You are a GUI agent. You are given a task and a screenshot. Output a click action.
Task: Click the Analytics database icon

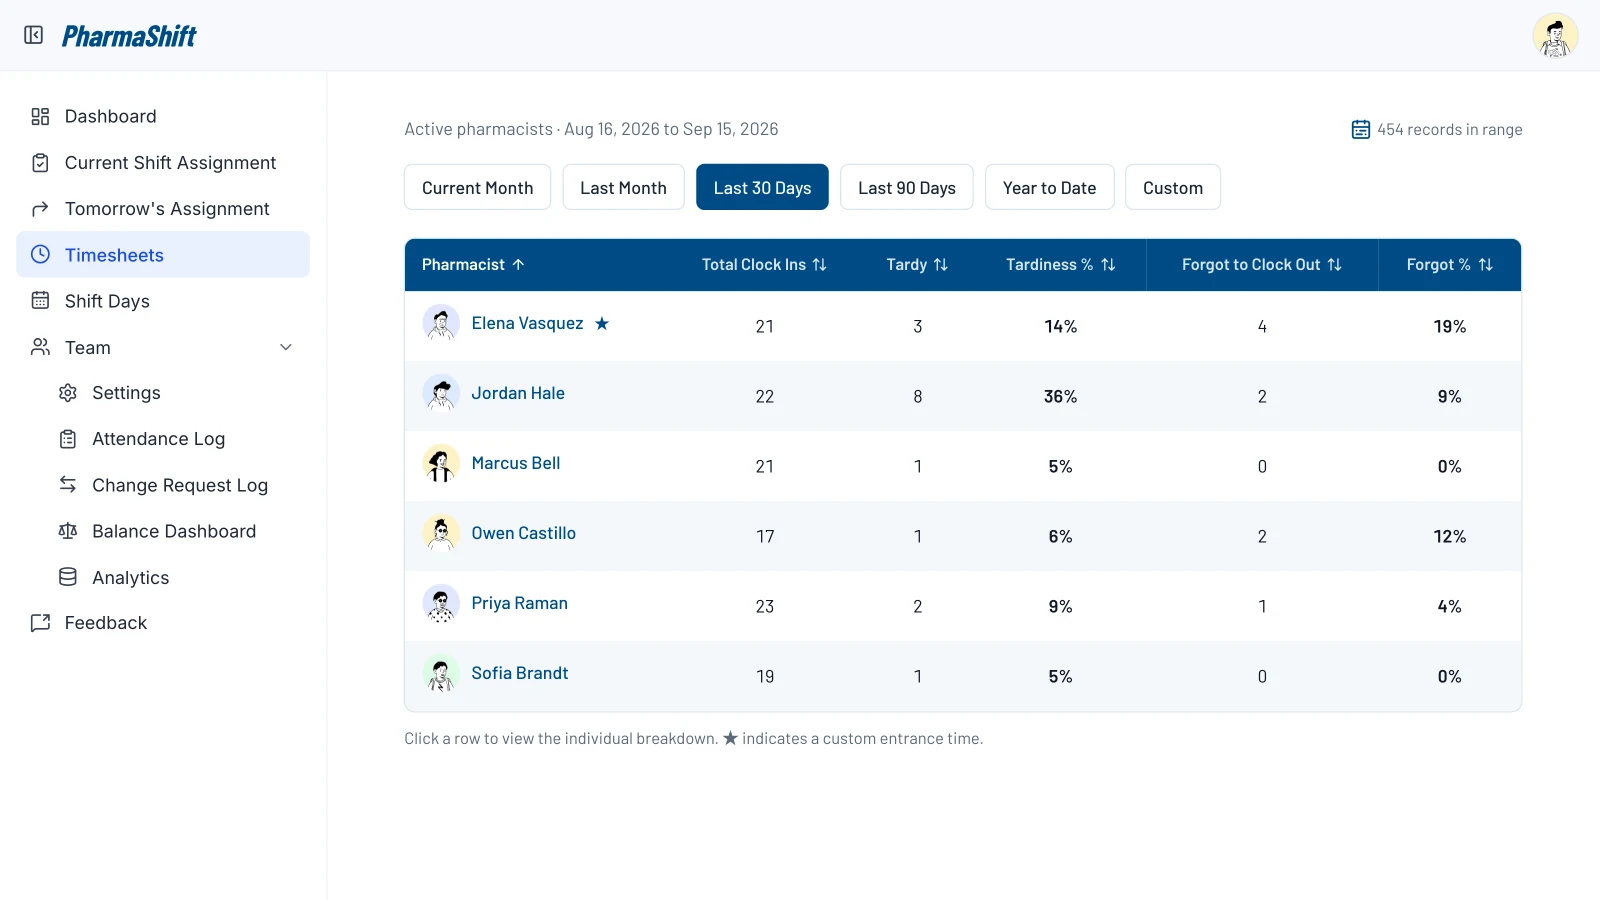tap(68, 577)
